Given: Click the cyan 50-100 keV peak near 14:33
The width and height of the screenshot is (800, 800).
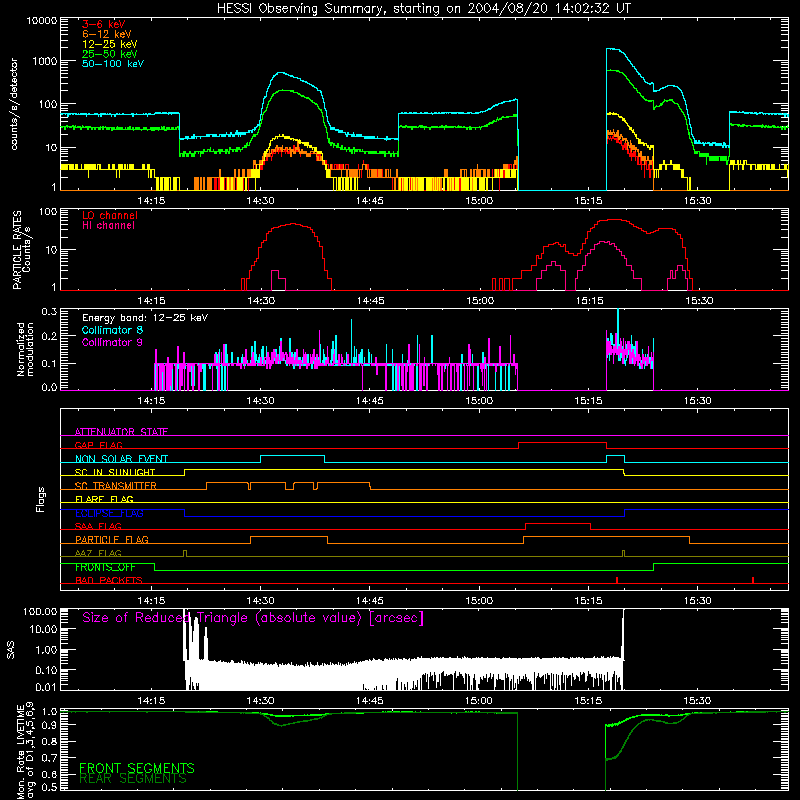Looking at the screenshot, I should 281,74.
